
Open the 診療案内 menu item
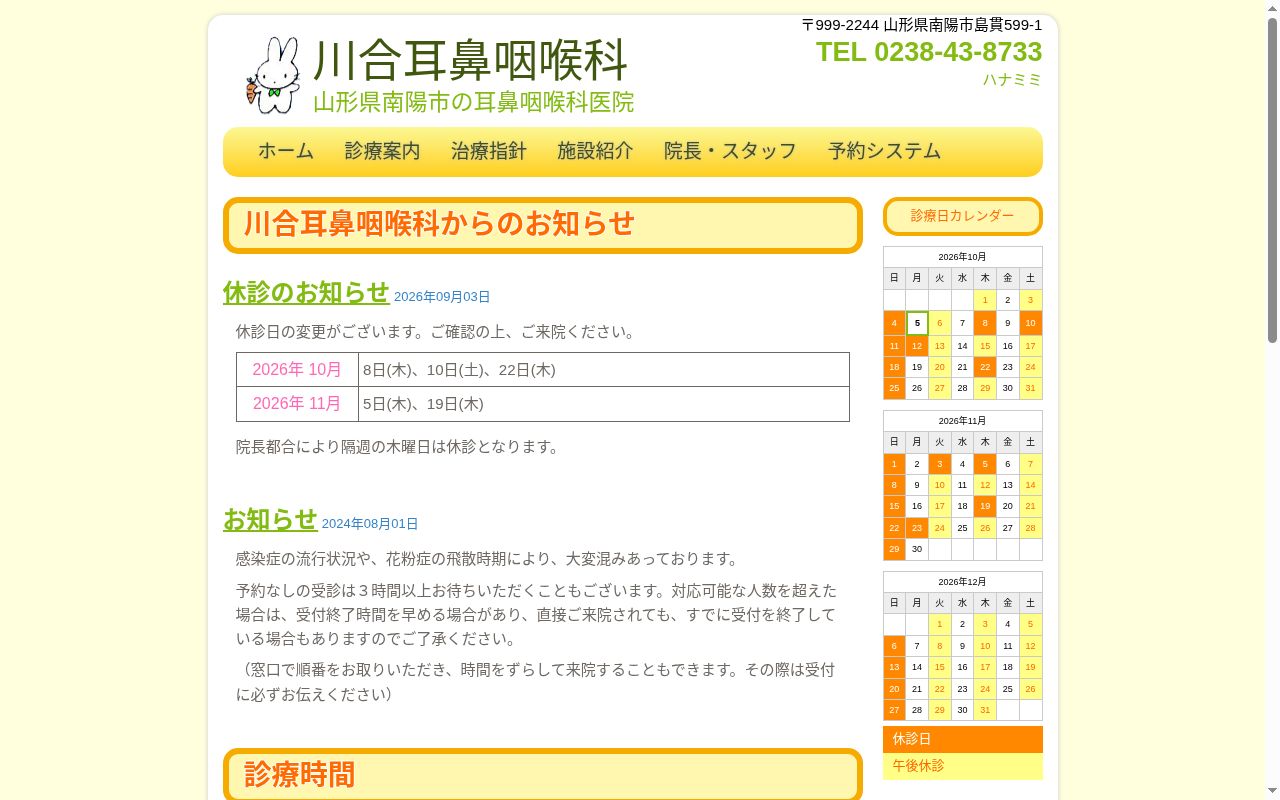tap(383, 151)
